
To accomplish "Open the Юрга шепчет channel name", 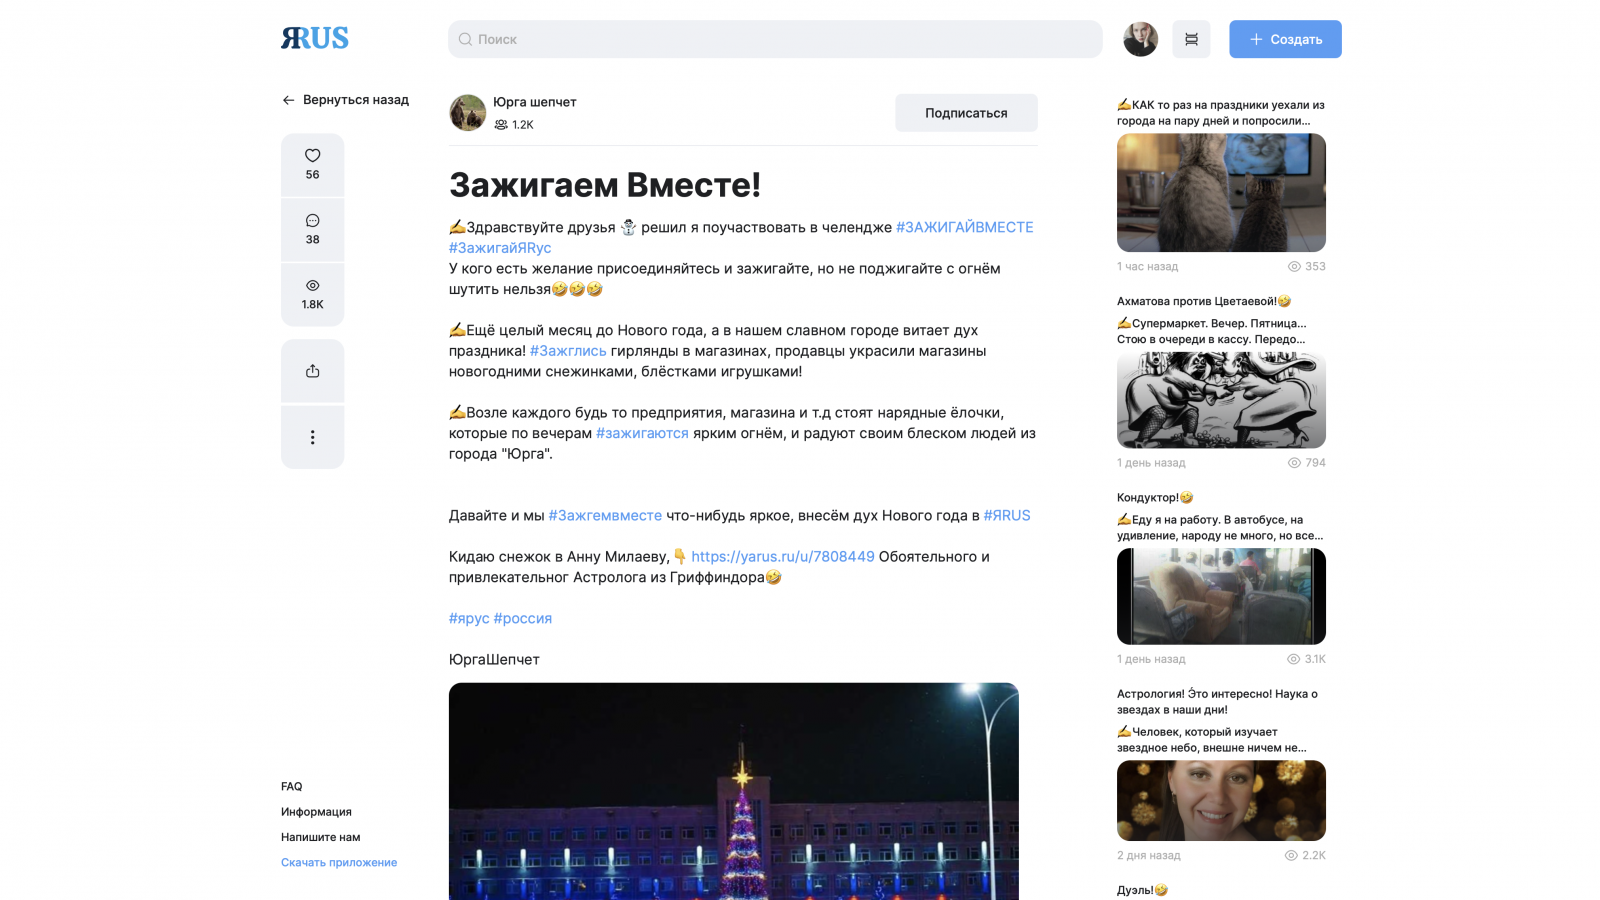I will coord(534,102).
